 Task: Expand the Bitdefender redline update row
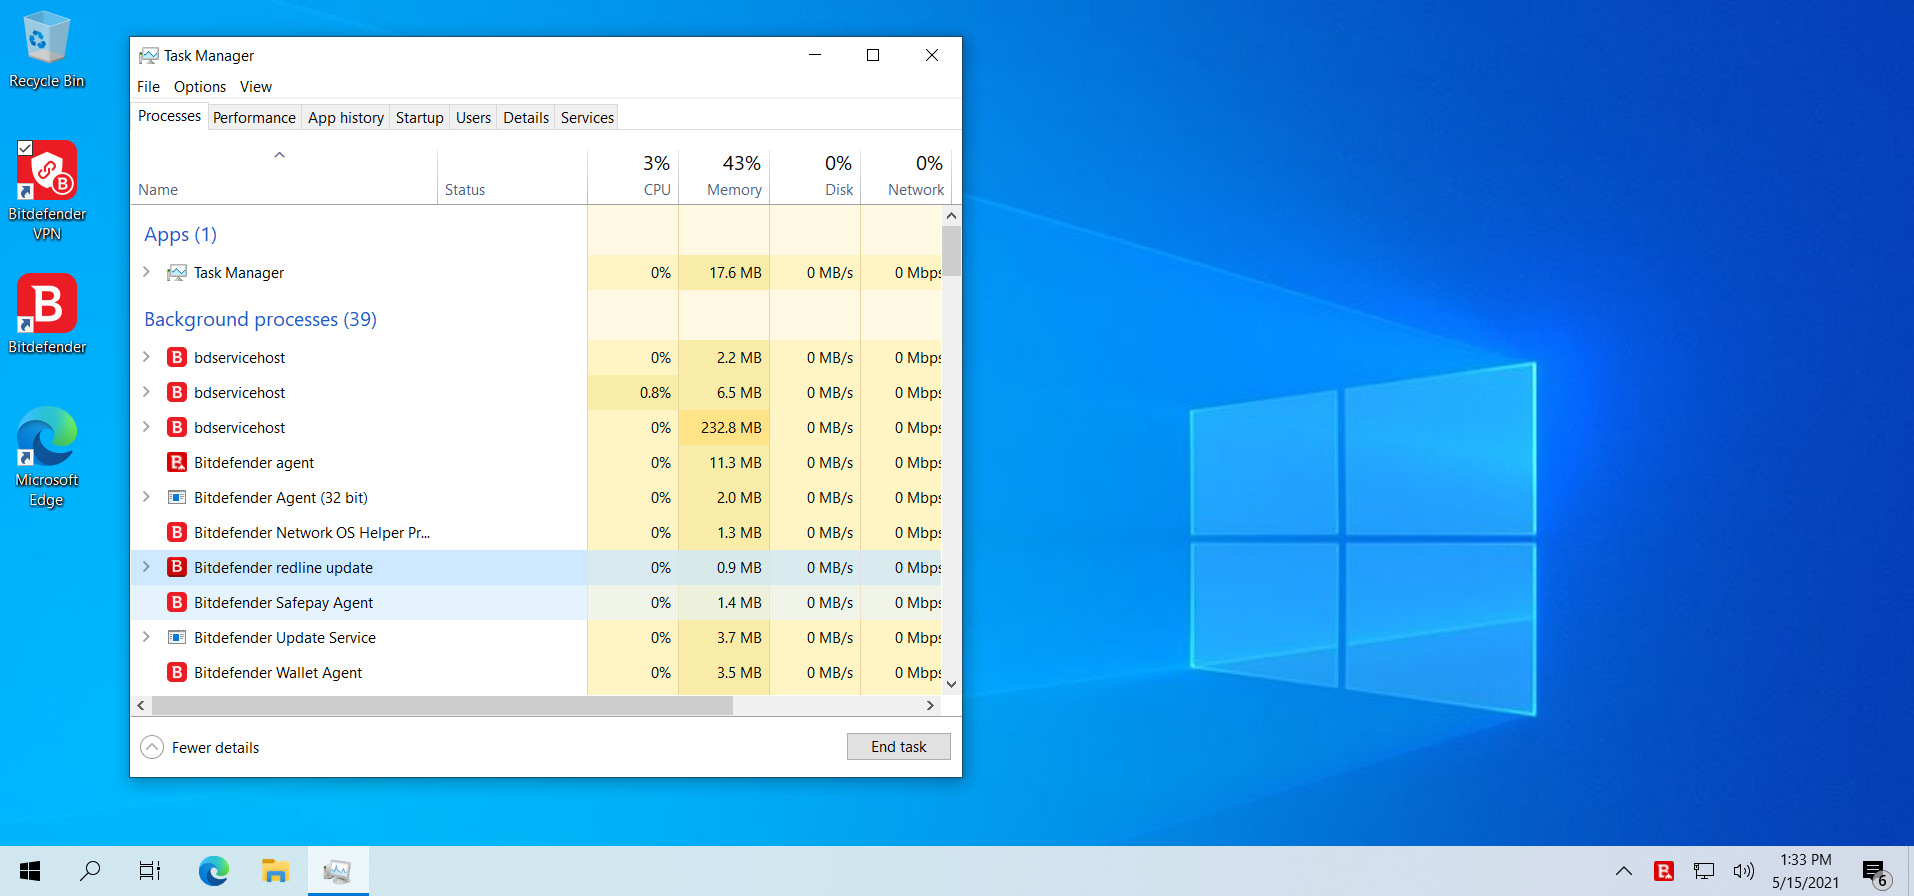coord(146,567)
